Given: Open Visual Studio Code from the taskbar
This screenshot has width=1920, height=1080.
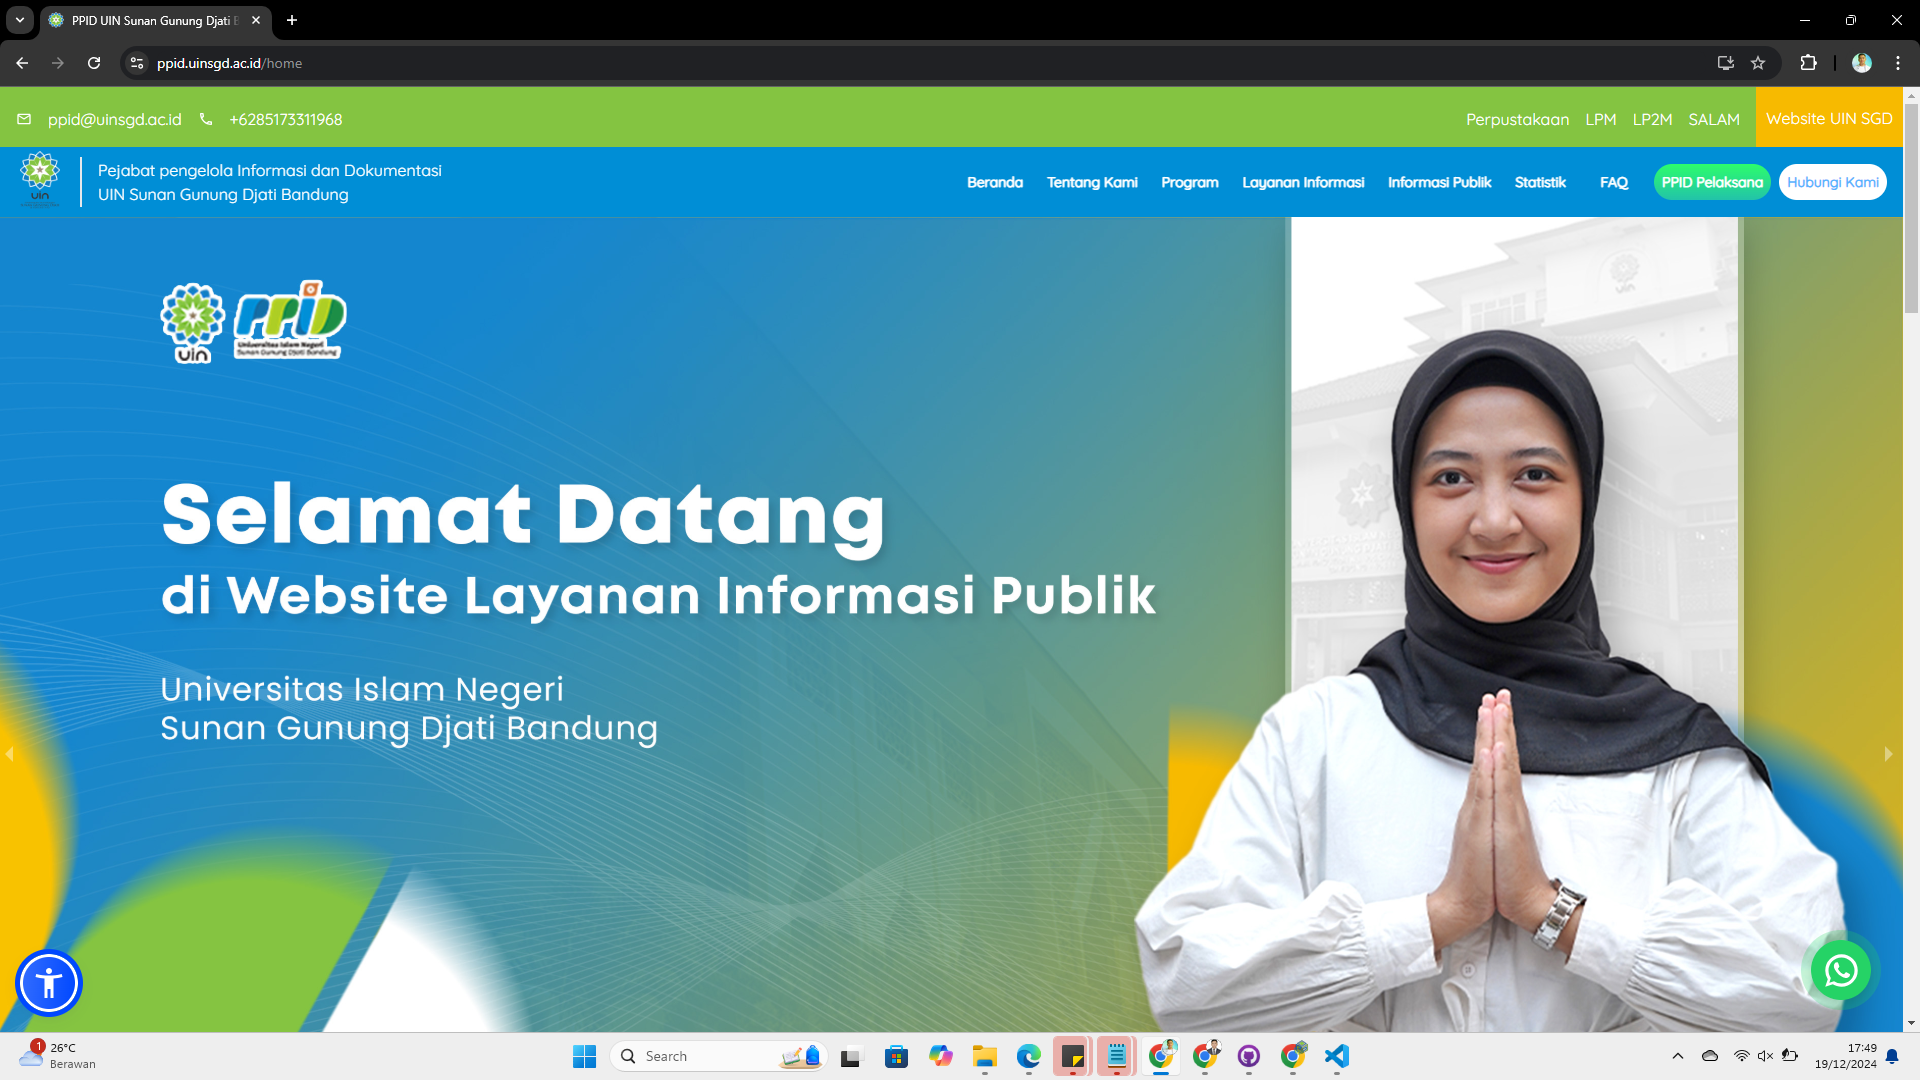Looking at the screenshot, I should coord(1337,1056).
